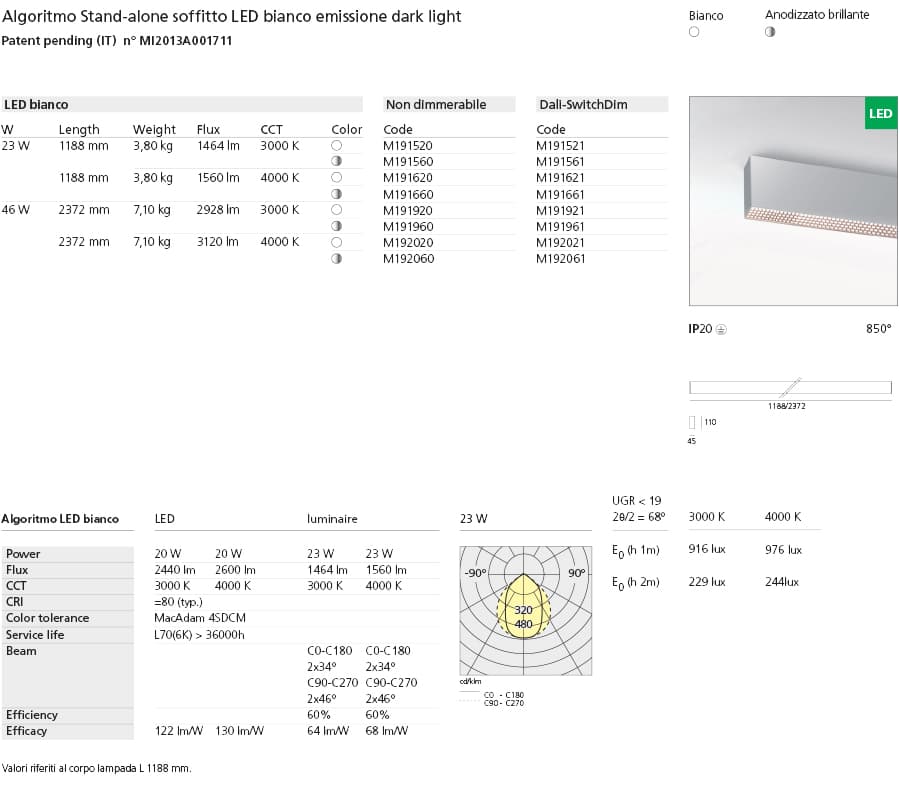Click the green LED badge icon

pos(880,113)
